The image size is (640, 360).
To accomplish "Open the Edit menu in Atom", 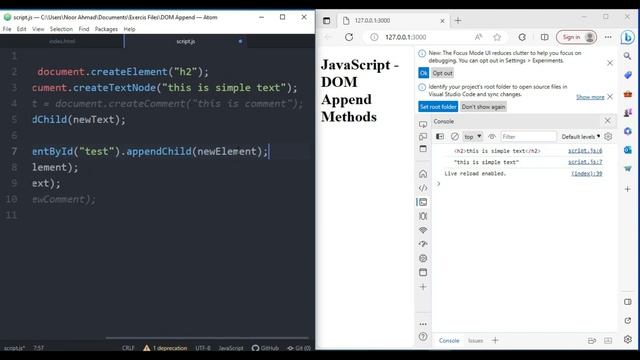I will coord(21,29).
